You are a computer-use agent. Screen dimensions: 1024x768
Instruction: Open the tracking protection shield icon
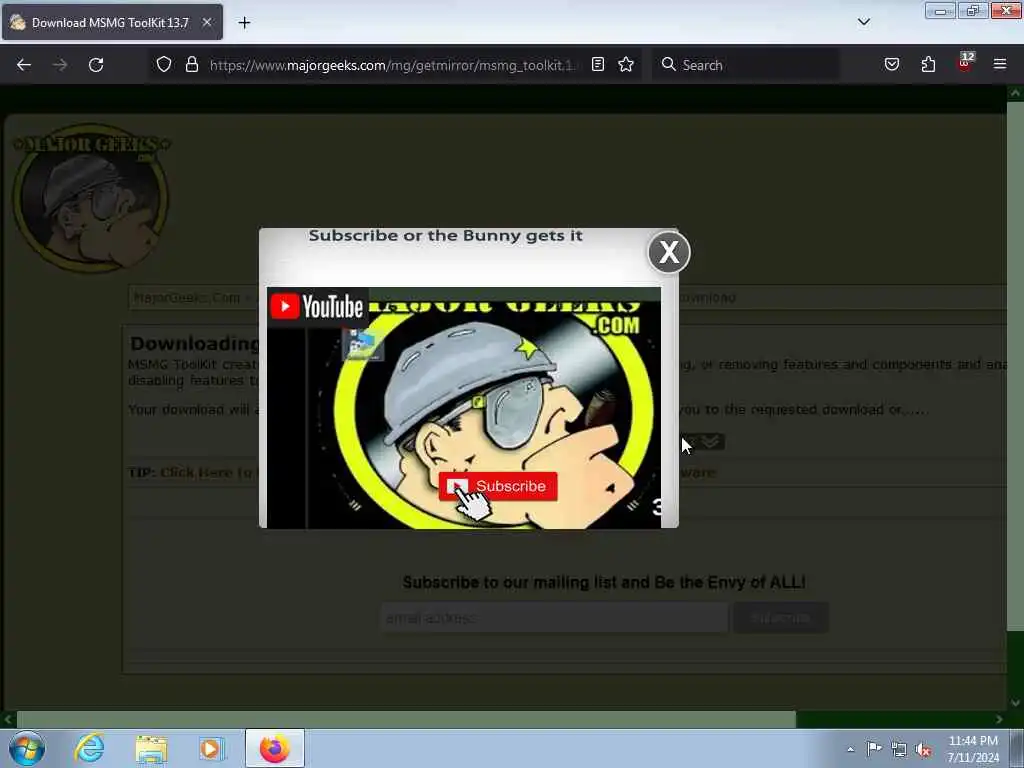tap(164, 65)
